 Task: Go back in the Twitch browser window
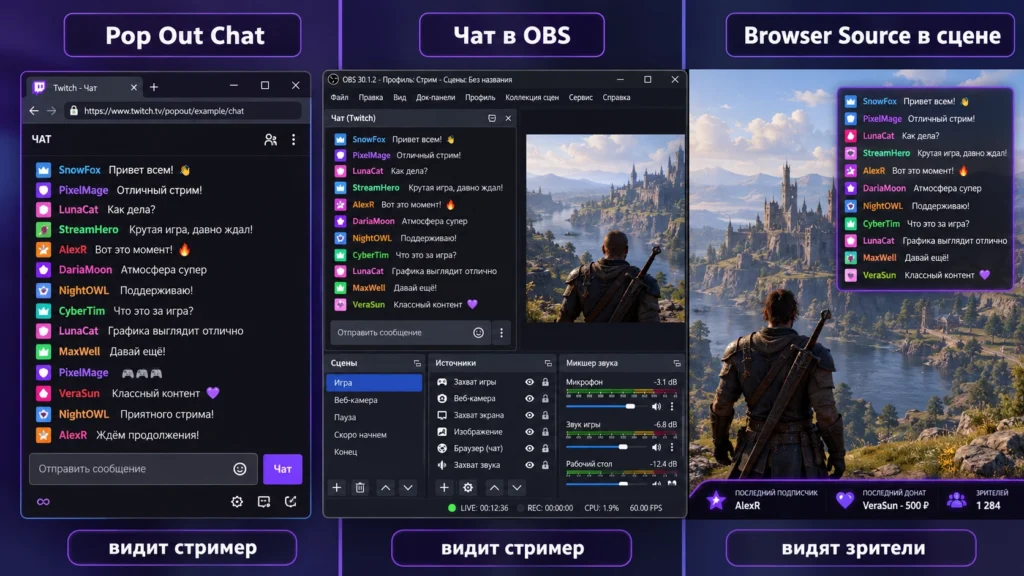(x=34, y=111)
